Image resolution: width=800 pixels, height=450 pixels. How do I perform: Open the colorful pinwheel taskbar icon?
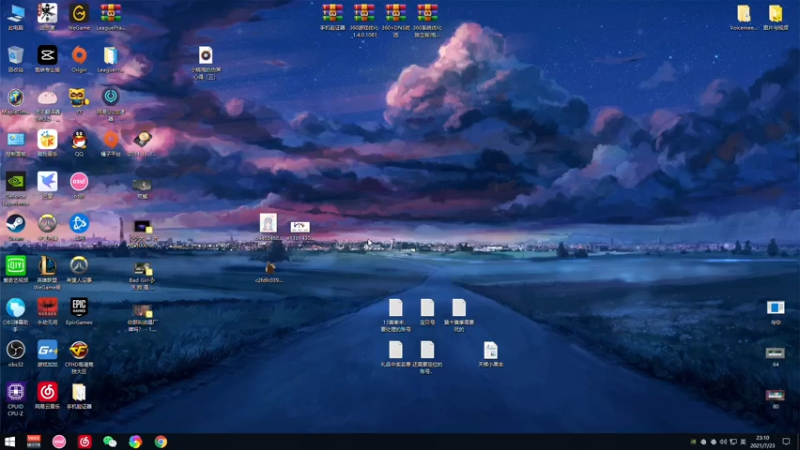[135, 441]
